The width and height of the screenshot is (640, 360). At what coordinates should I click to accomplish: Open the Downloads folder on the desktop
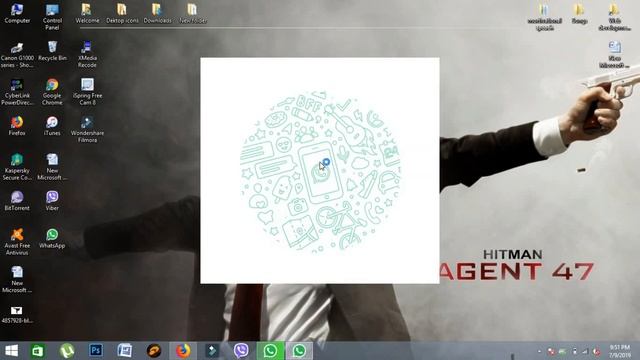(x=158, y=13)
